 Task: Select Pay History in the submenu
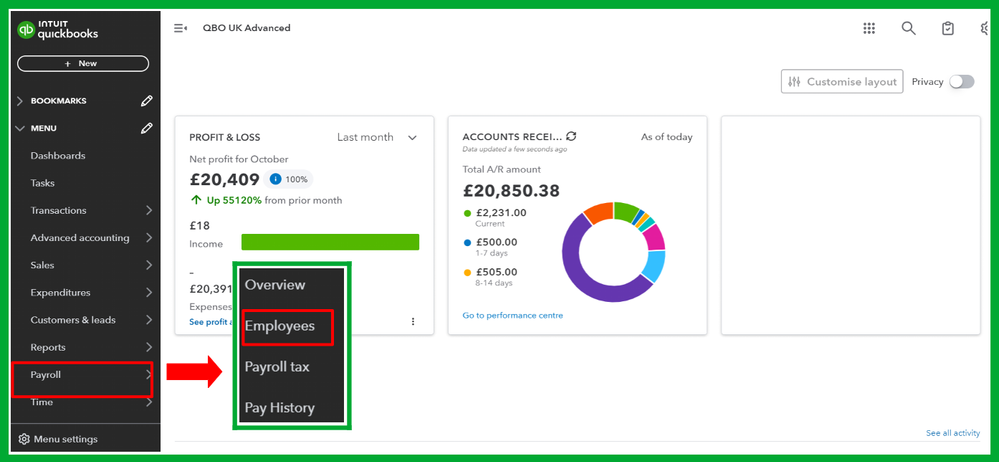pyautogui.click(x=280, y=408)
